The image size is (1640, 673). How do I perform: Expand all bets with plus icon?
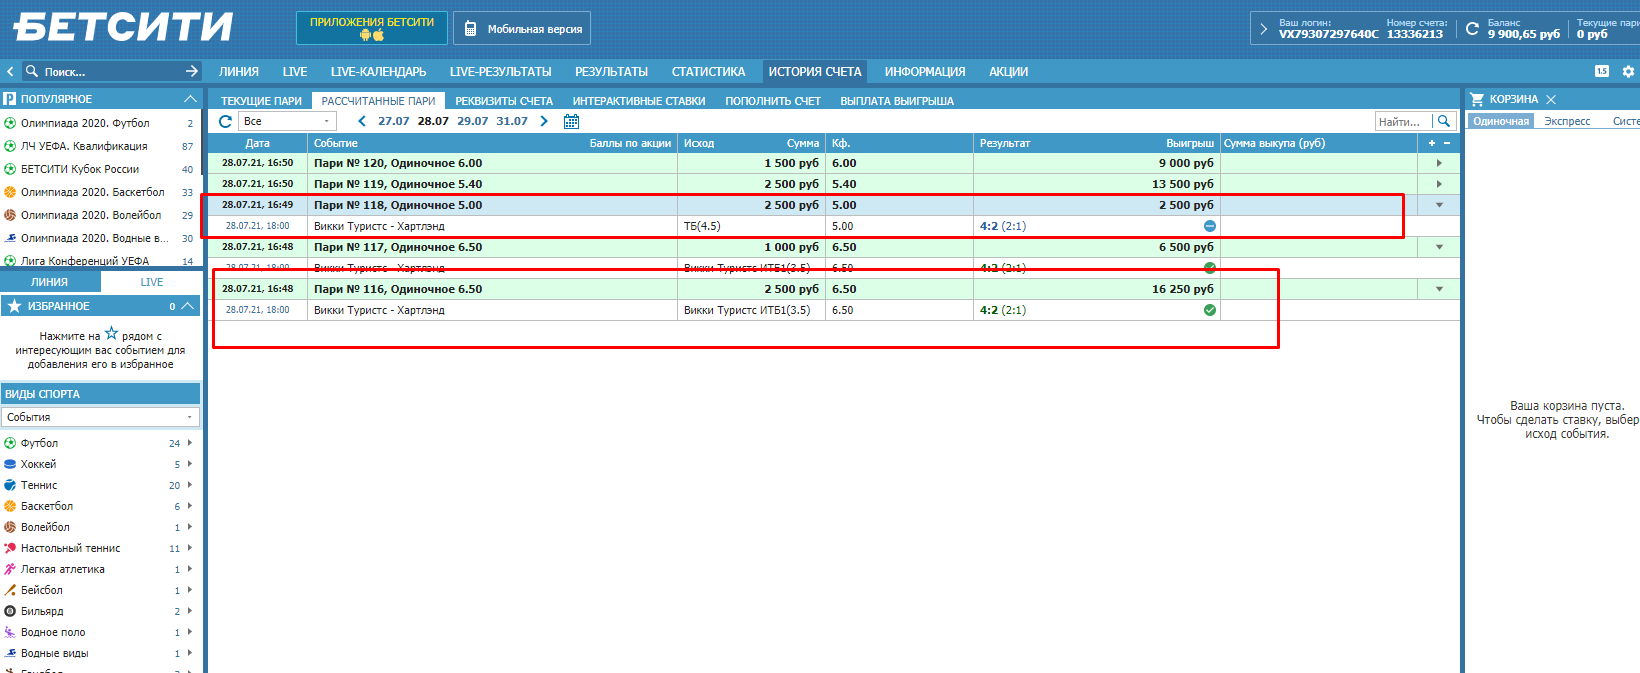(1432, 143)
